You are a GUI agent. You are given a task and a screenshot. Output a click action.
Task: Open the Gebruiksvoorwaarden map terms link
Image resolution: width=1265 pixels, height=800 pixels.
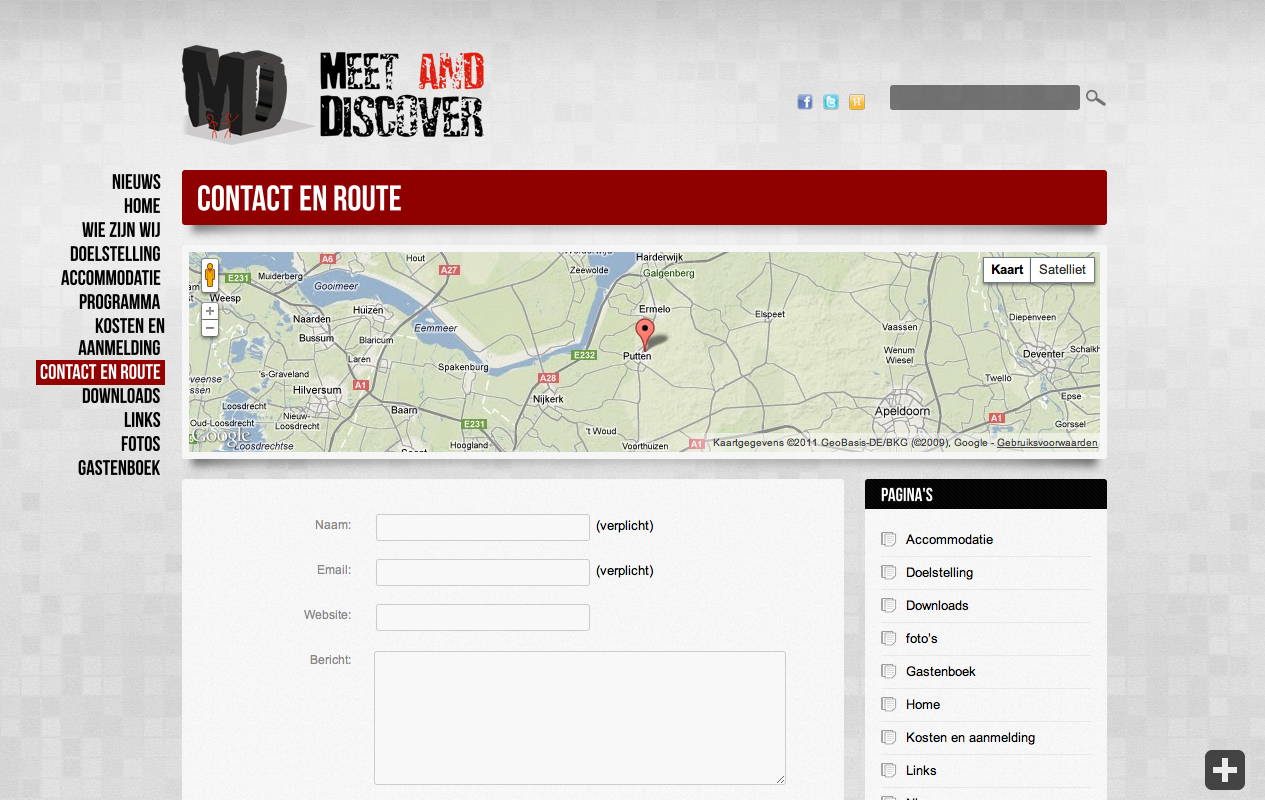pos(1047,443)
